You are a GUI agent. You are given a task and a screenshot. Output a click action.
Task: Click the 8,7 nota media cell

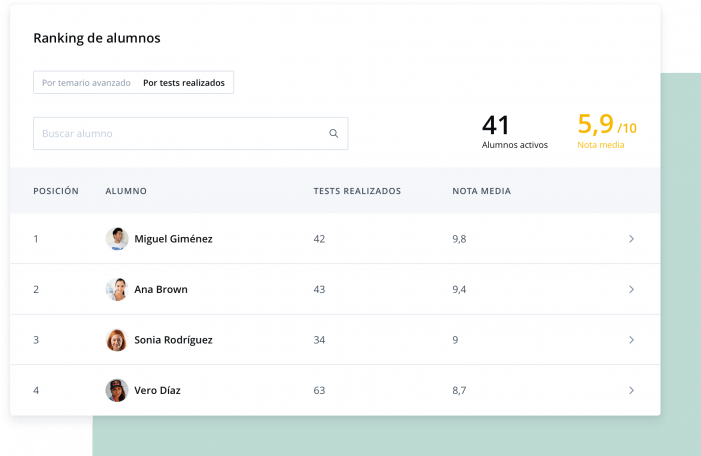[x=459, y=390]
